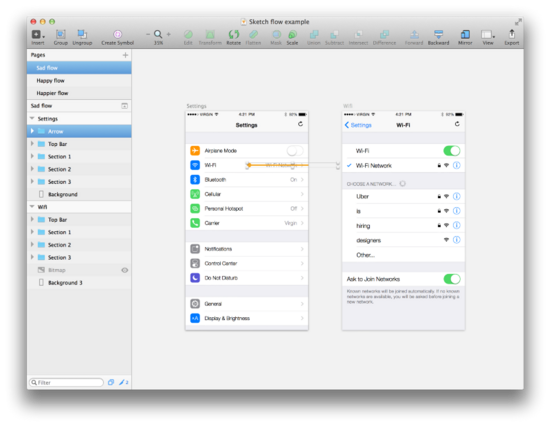Click the Create Symbol icon
The width and height of the screenshot is (550, 426).
click(x=118, y=34)
